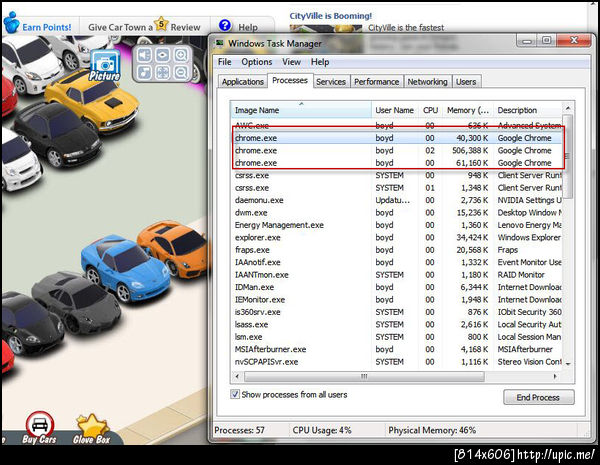
Task: Sort by the Description column header
Action: [528, 110]
